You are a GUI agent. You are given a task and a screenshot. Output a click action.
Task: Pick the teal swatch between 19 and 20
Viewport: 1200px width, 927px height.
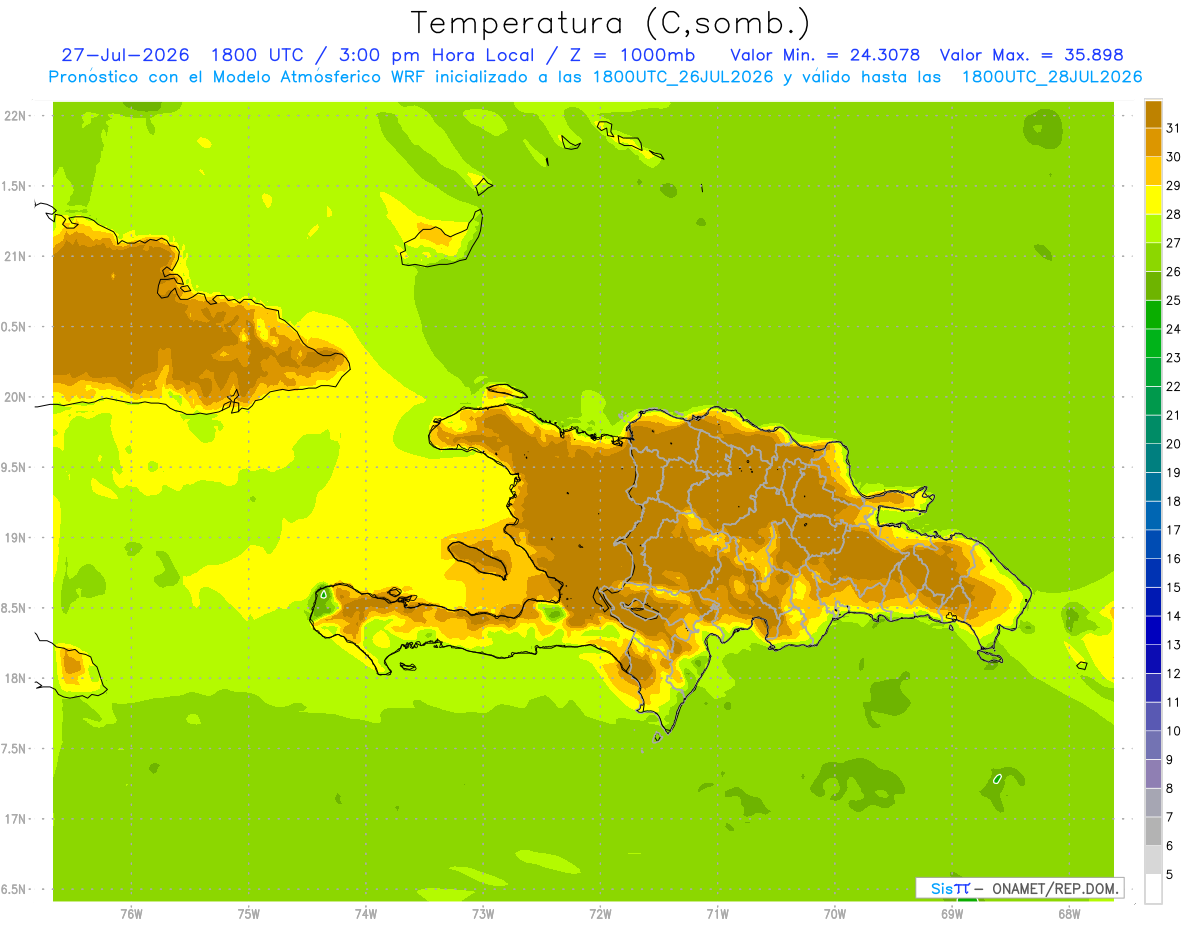[1153, 458]
